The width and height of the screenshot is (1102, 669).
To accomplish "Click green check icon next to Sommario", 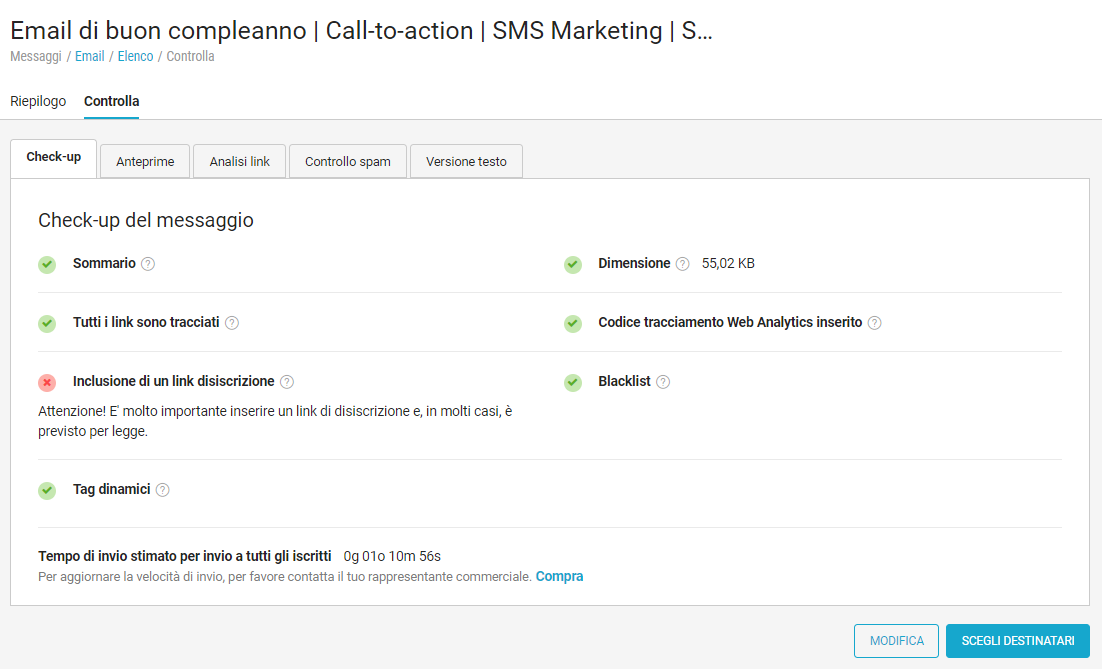I will click(47, 264).
